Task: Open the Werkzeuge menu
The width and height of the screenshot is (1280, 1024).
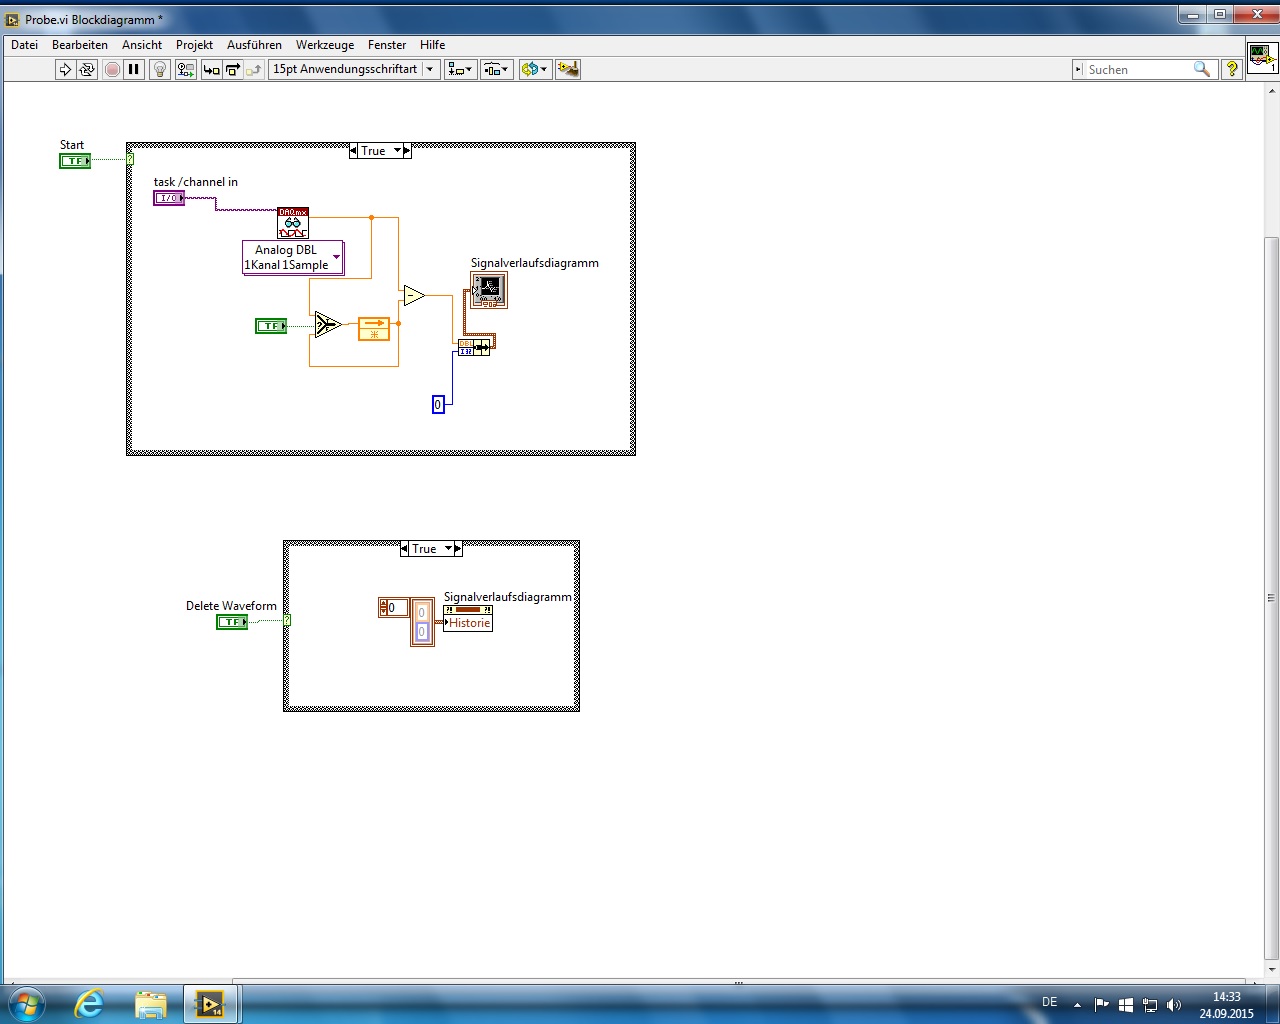Action: [x=325, y=45]
